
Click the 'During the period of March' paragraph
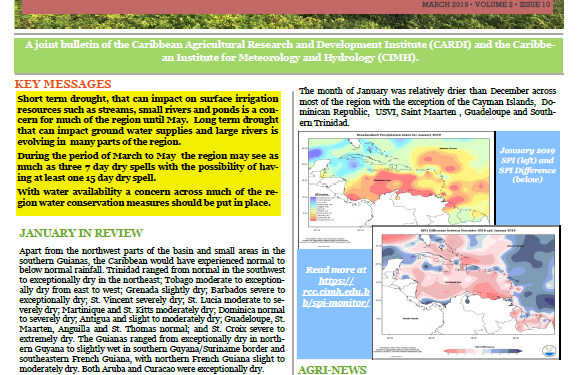tap(148, 167)
